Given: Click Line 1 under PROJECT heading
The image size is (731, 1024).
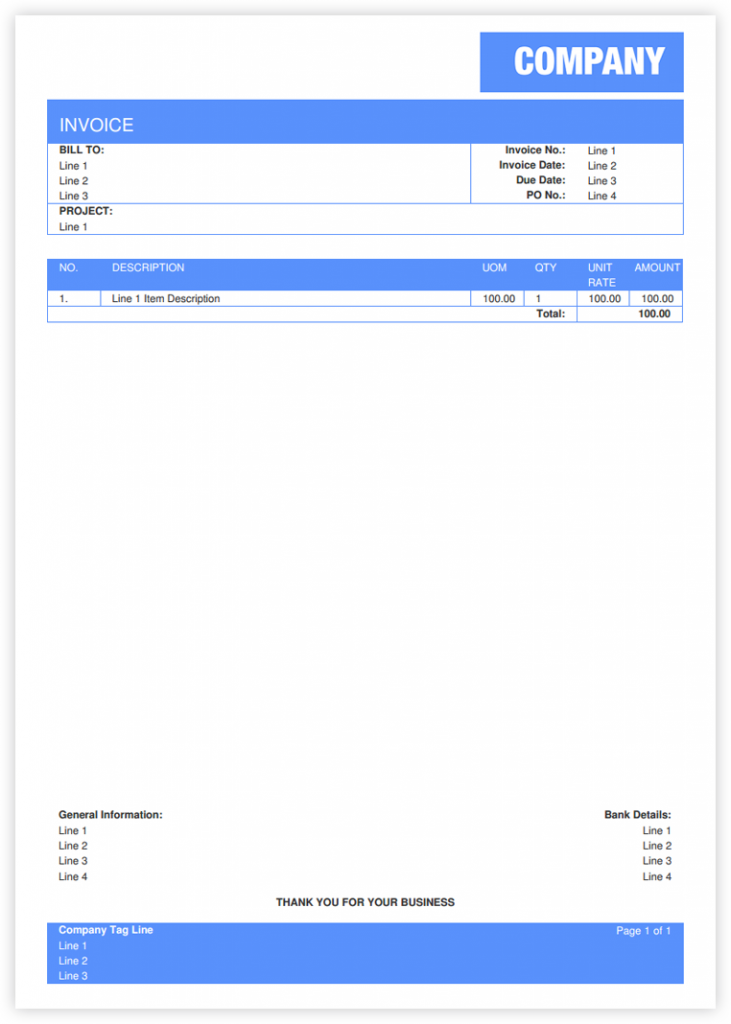Looking at the screenshot, I should 73,227.
